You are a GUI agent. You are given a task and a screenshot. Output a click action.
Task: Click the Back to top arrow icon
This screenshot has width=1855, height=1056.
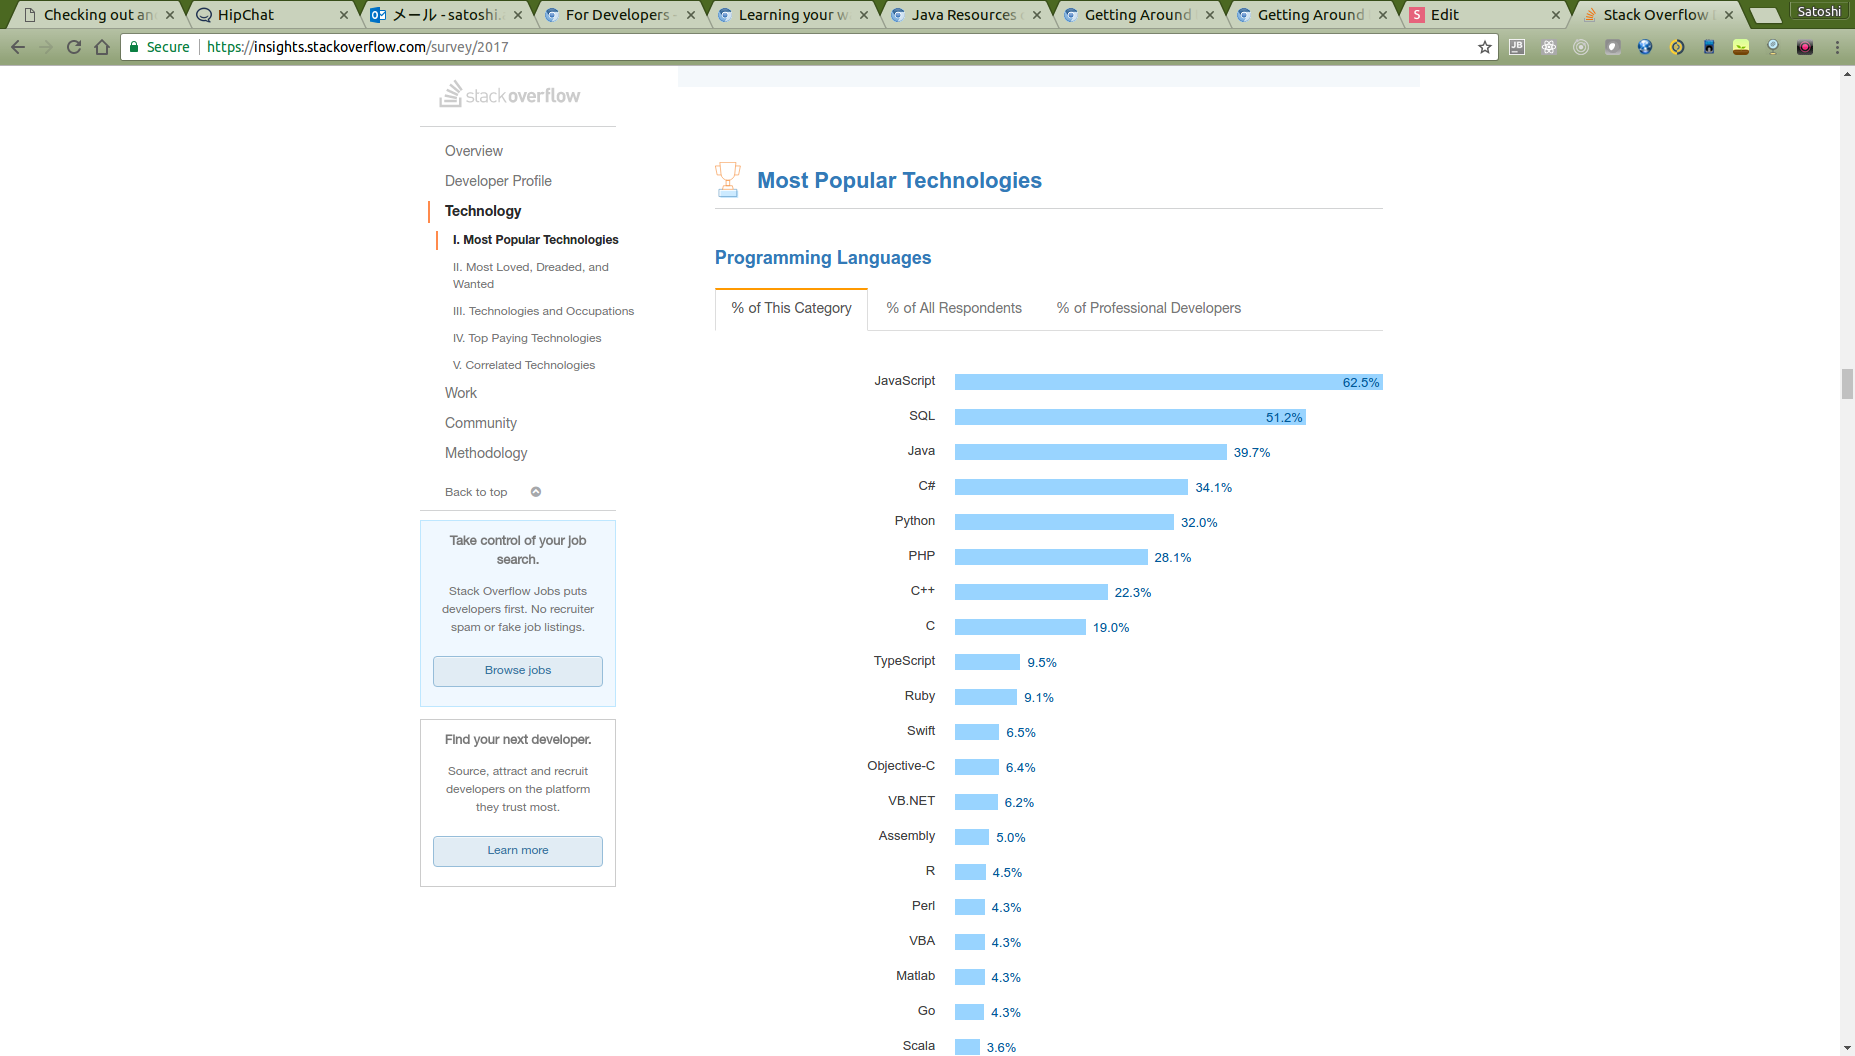[536, 492]
